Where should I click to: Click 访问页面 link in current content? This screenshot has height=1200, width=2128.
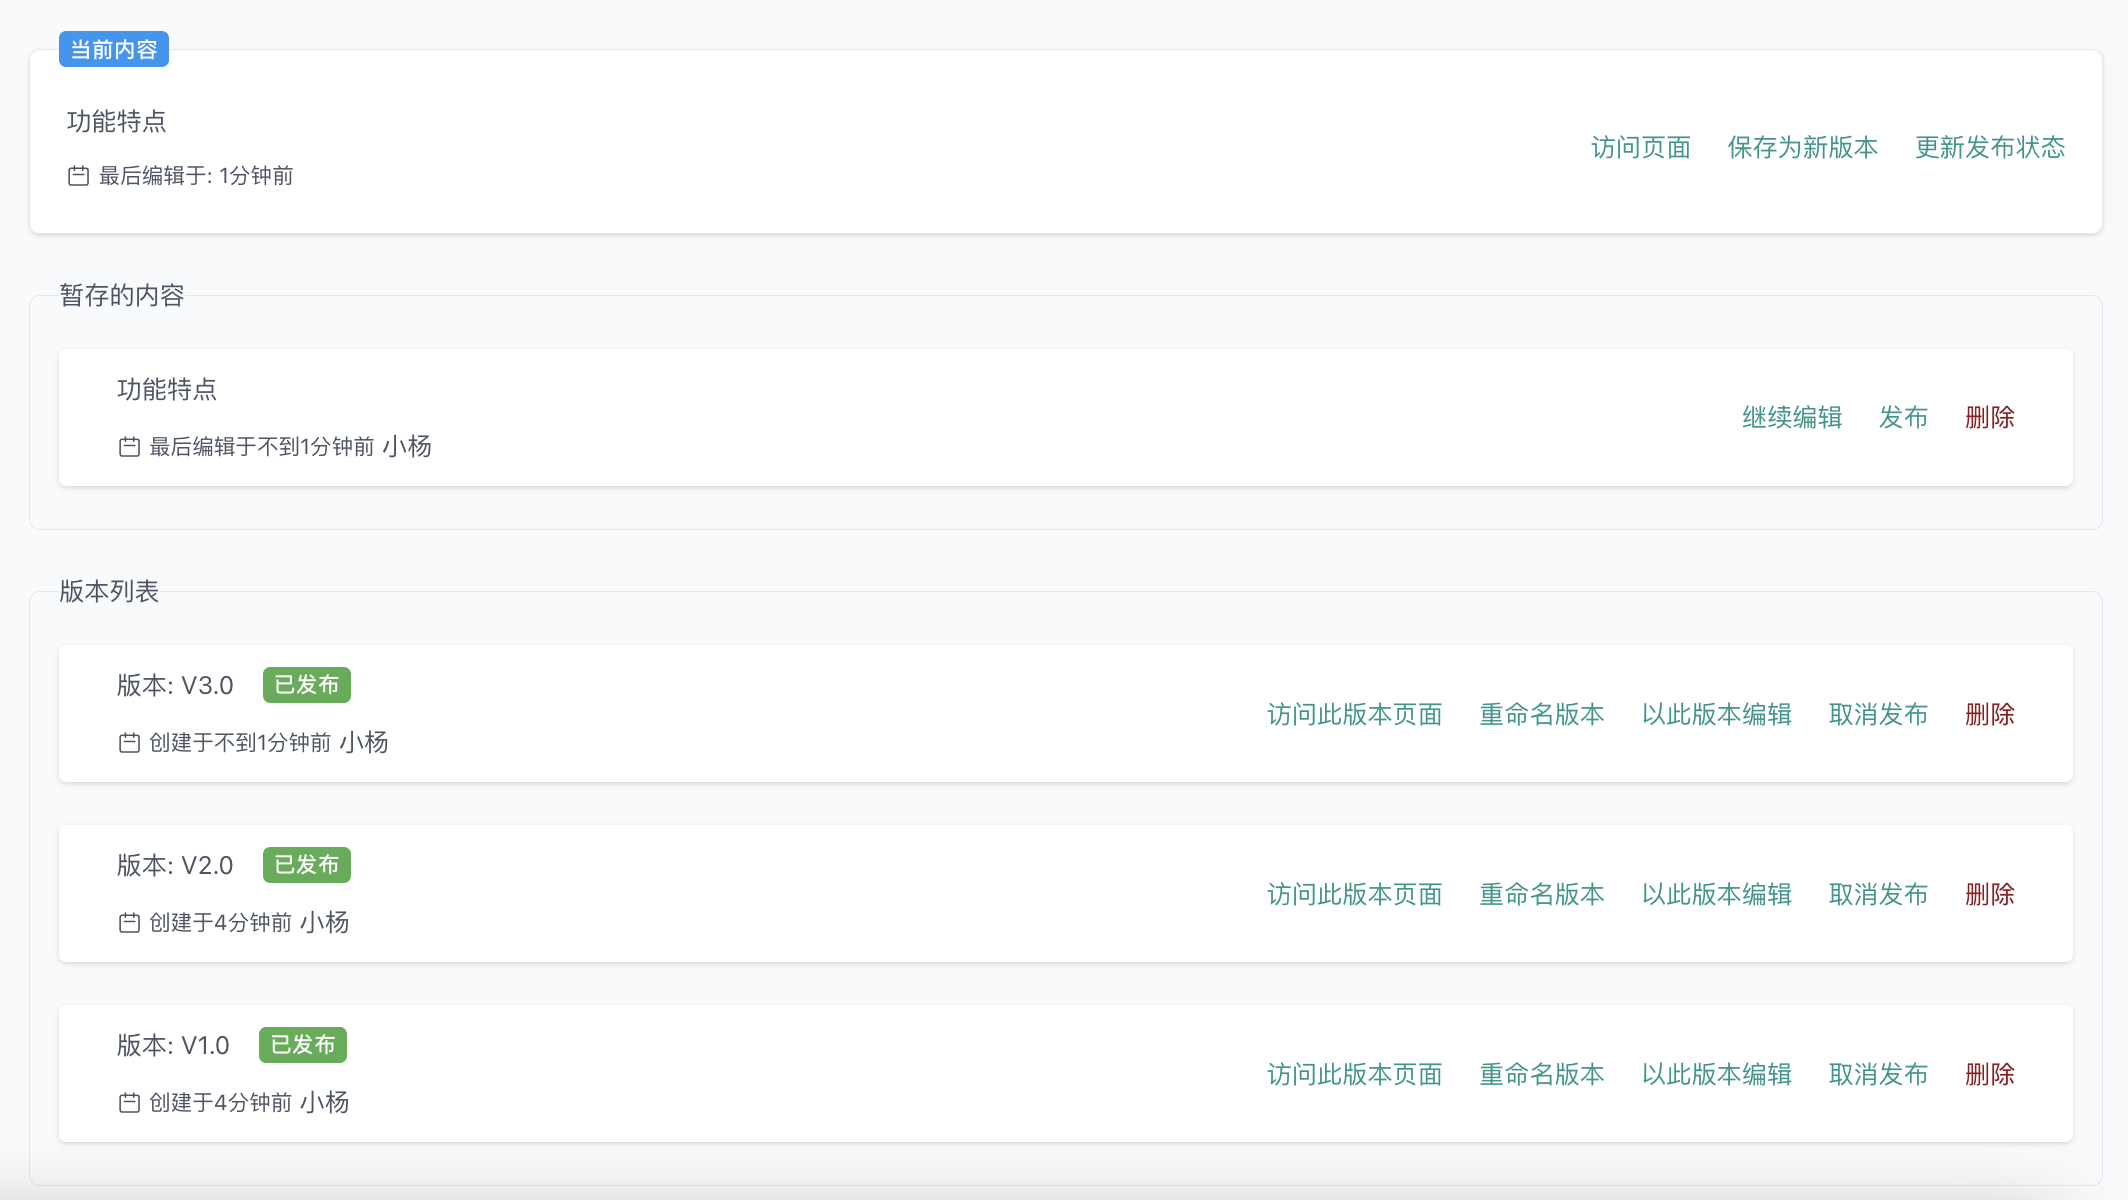(x=1641, y=148)
